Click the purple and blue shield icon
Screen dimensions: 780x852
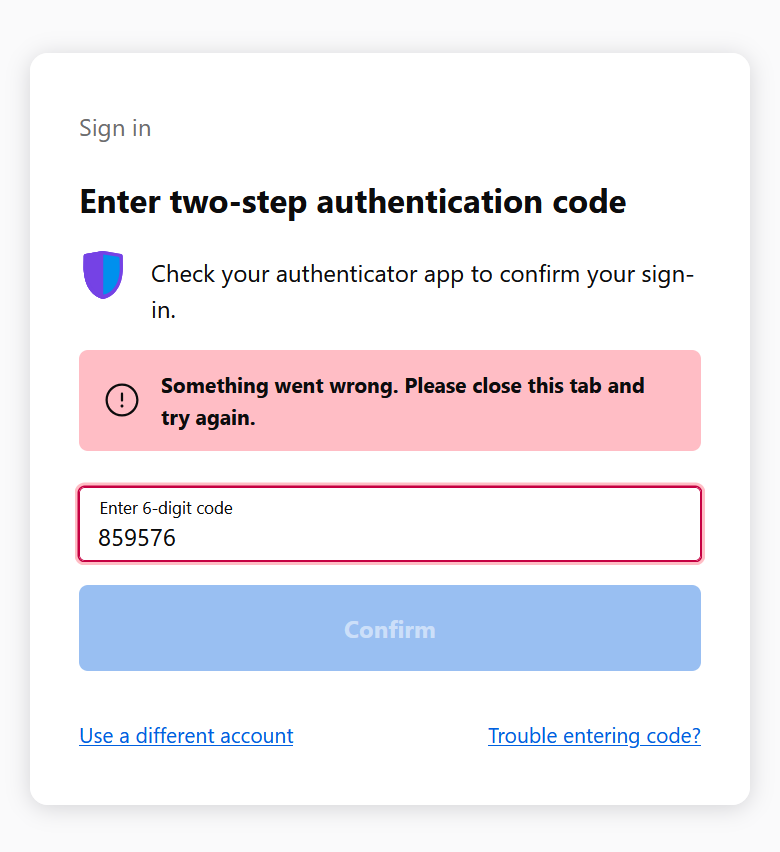pos(103,274)
